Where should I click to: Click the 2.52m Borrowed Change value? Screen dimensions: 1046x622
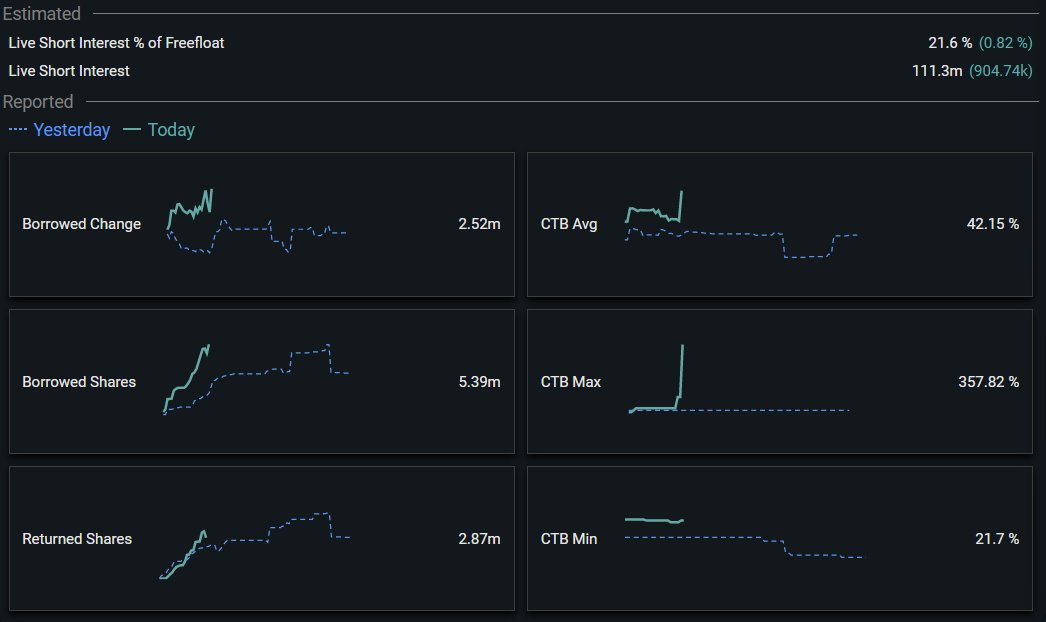coord(479,224)
